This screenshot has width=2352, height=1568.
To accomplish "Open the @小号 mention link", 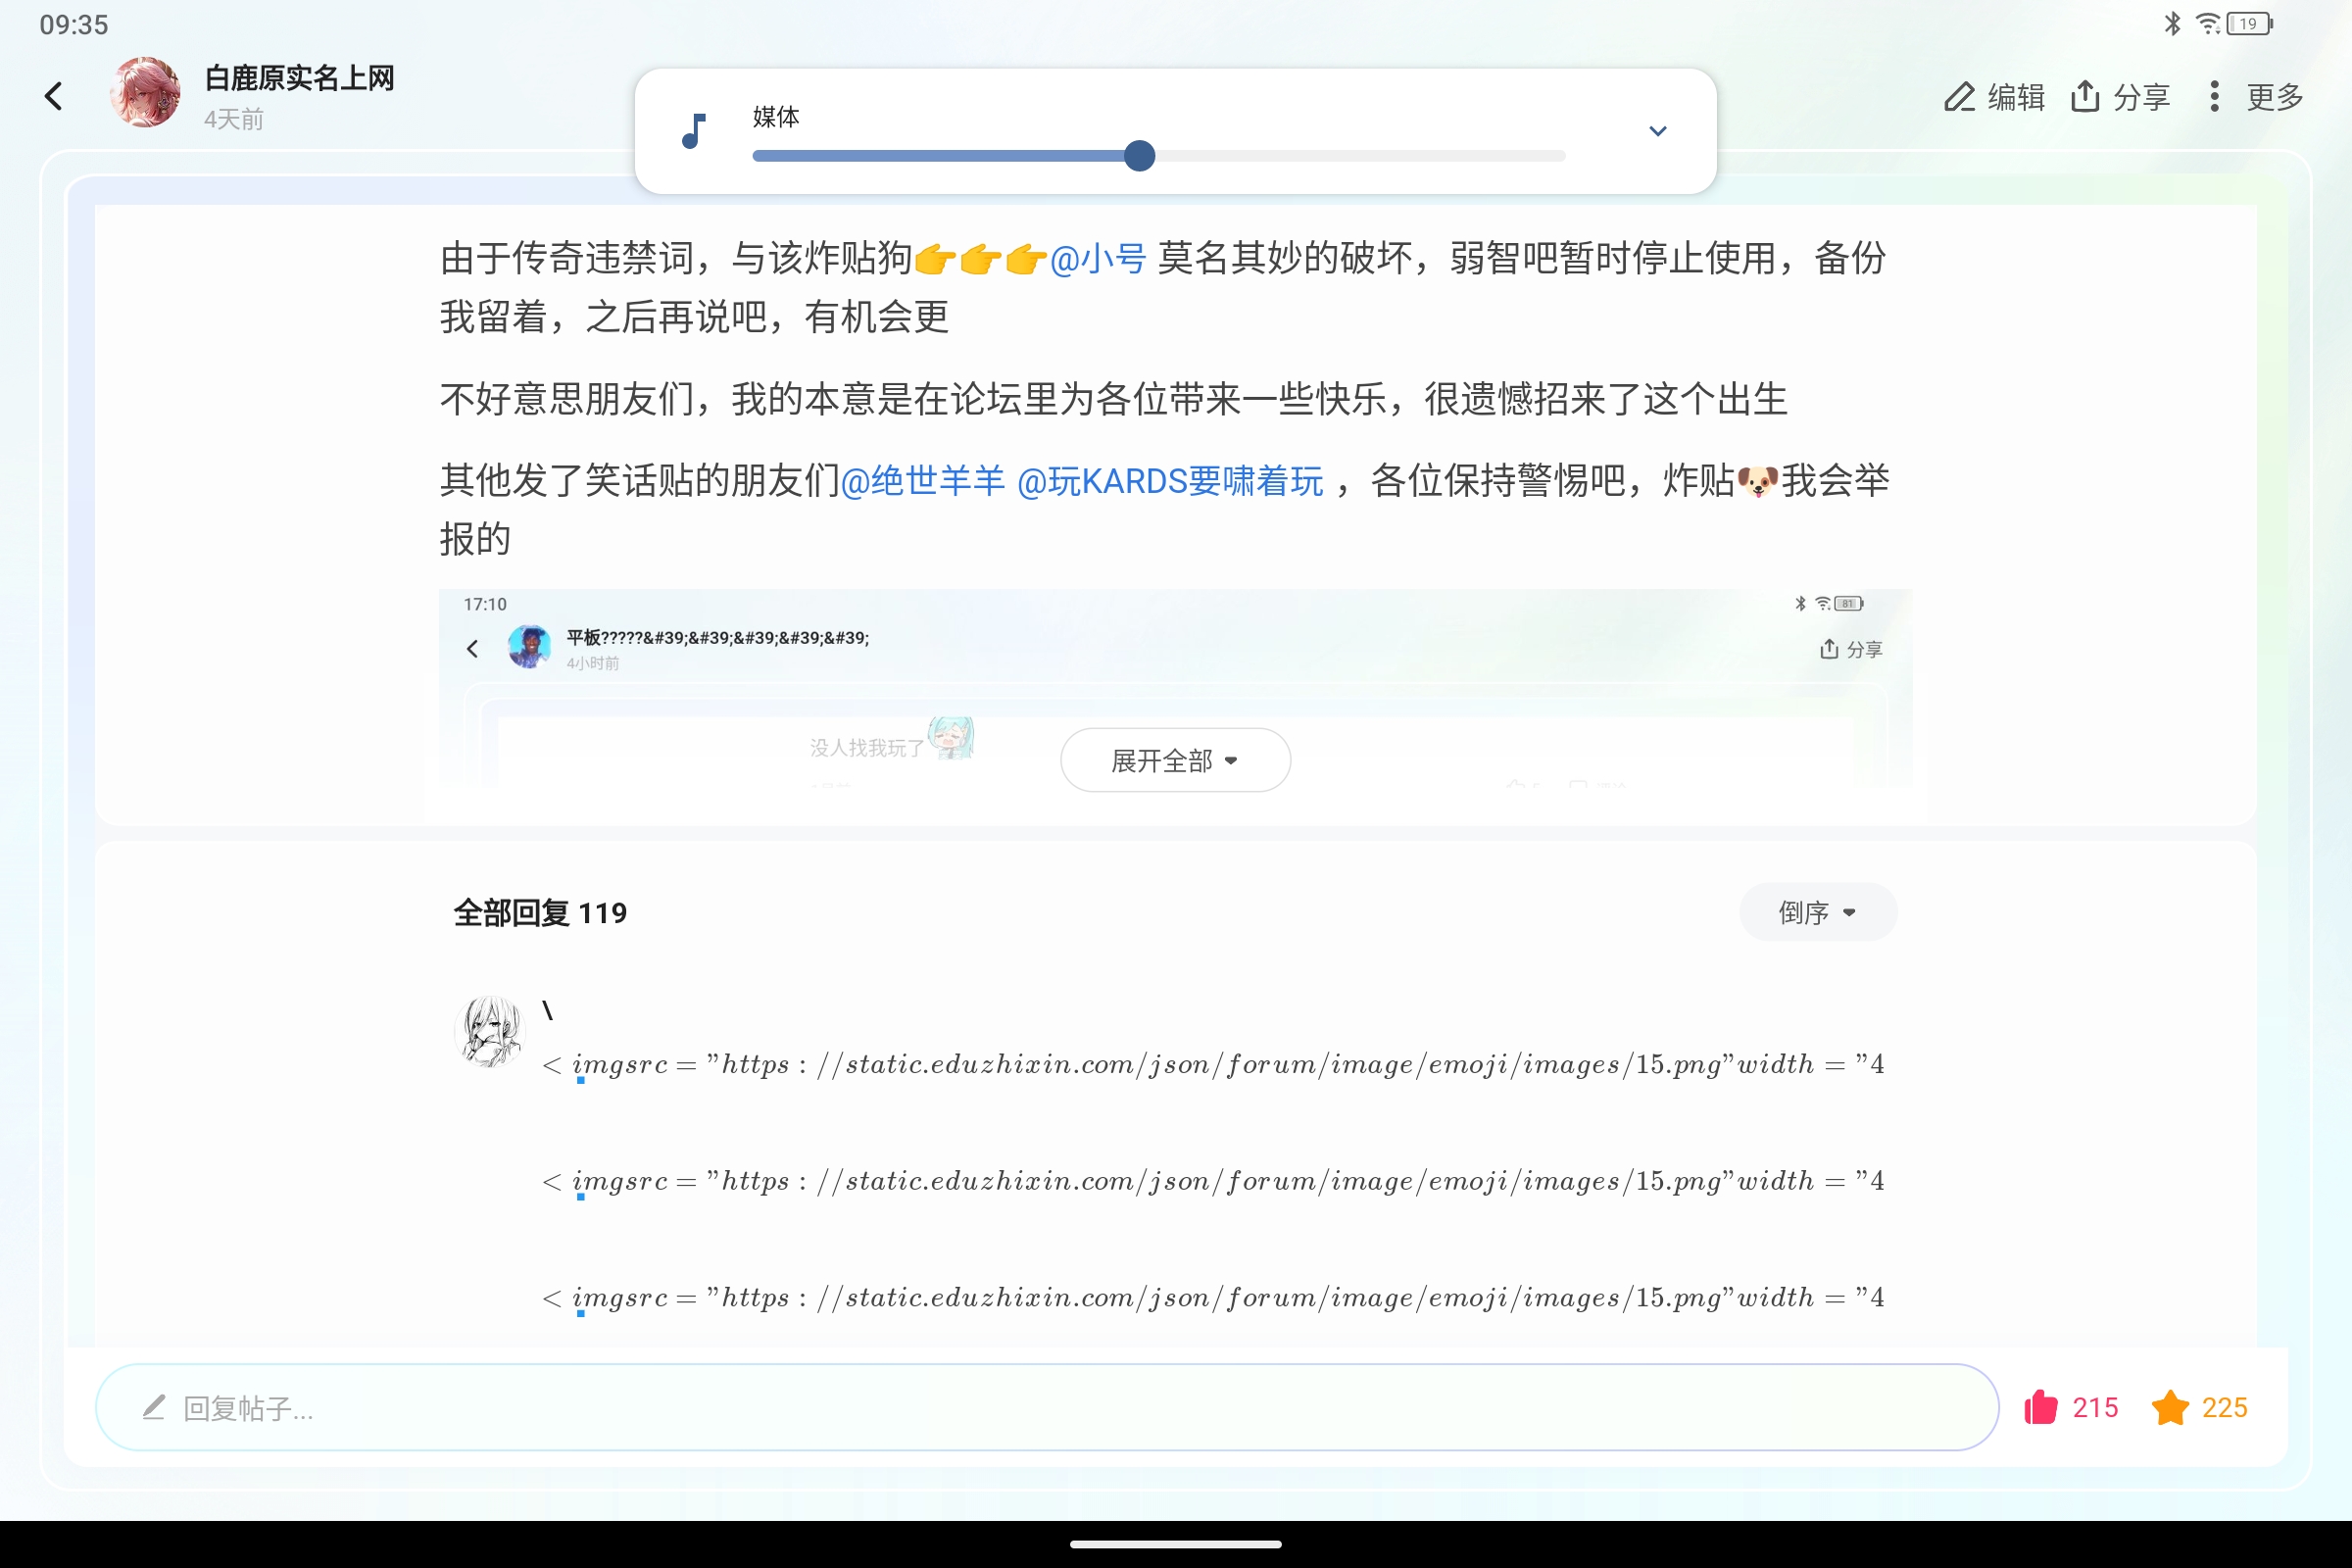I will click(1097, 258).
